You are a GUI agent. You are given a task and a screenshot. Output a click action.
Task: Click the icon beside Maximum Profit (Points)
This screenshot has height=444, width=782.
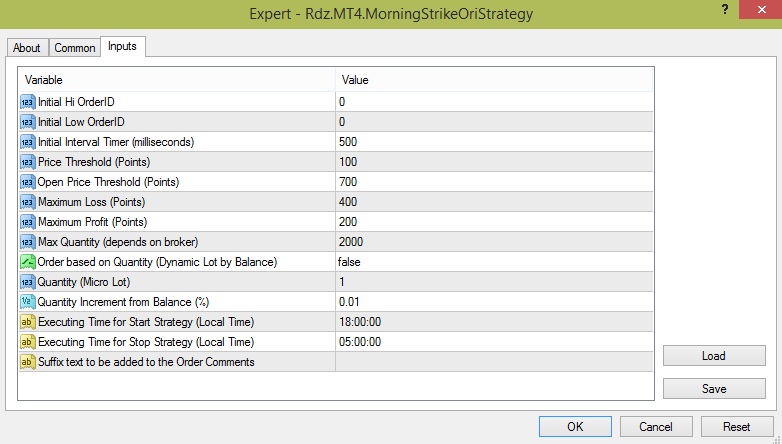(27, 222)
